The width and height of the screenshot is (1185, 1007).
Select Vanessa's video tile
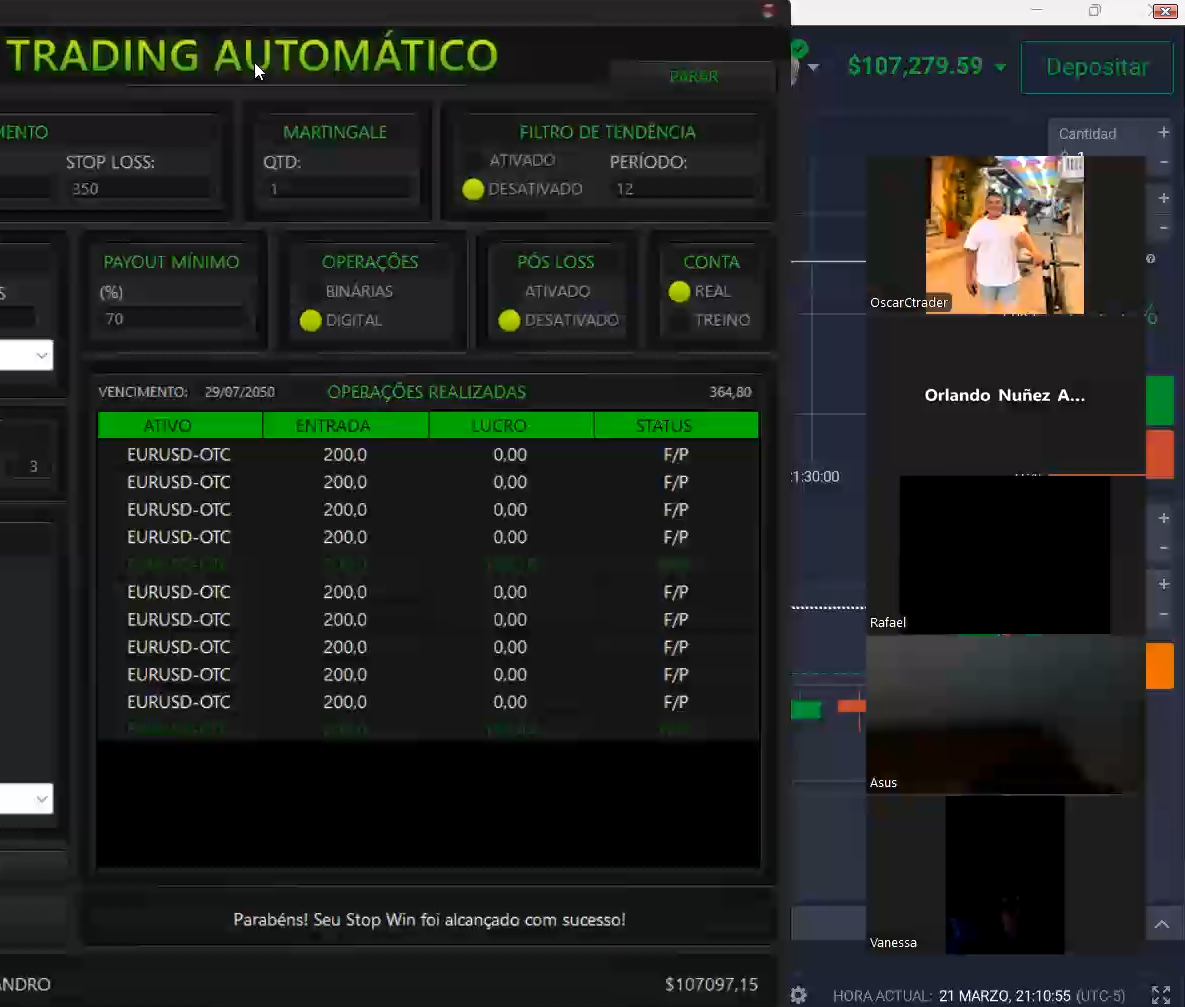(x=1004, y=875)
